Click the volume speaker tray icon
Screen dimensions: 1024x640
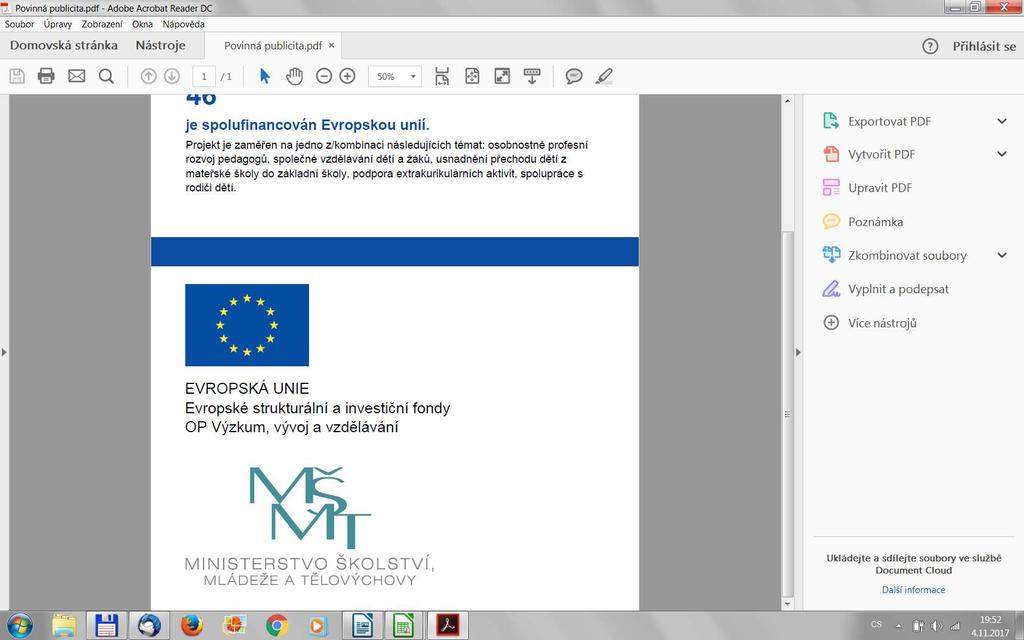[x=936, y=626]
